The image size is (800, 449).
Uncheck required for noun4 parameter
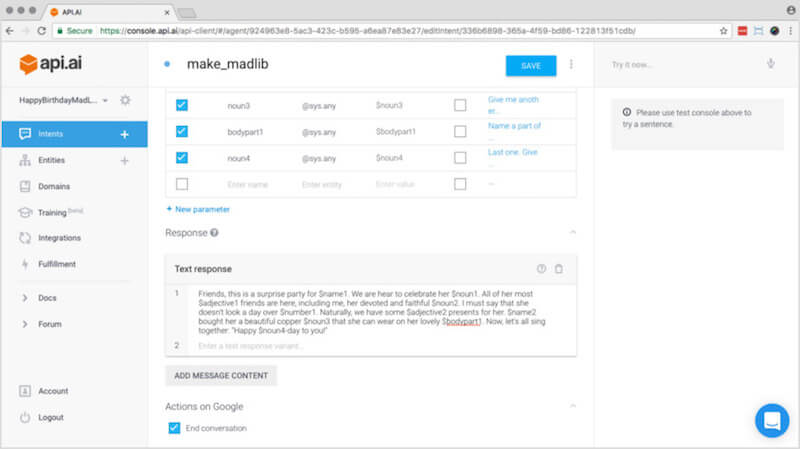pyautogui.click(x=182, y=158)
